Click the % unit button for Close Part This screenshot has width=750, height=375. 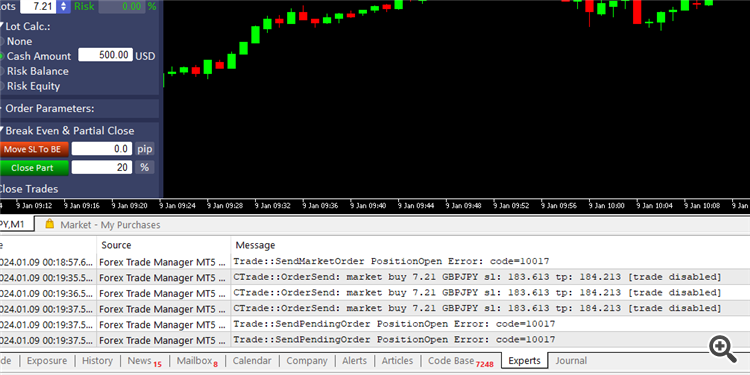pyautogui.click(x=144, y=167)
